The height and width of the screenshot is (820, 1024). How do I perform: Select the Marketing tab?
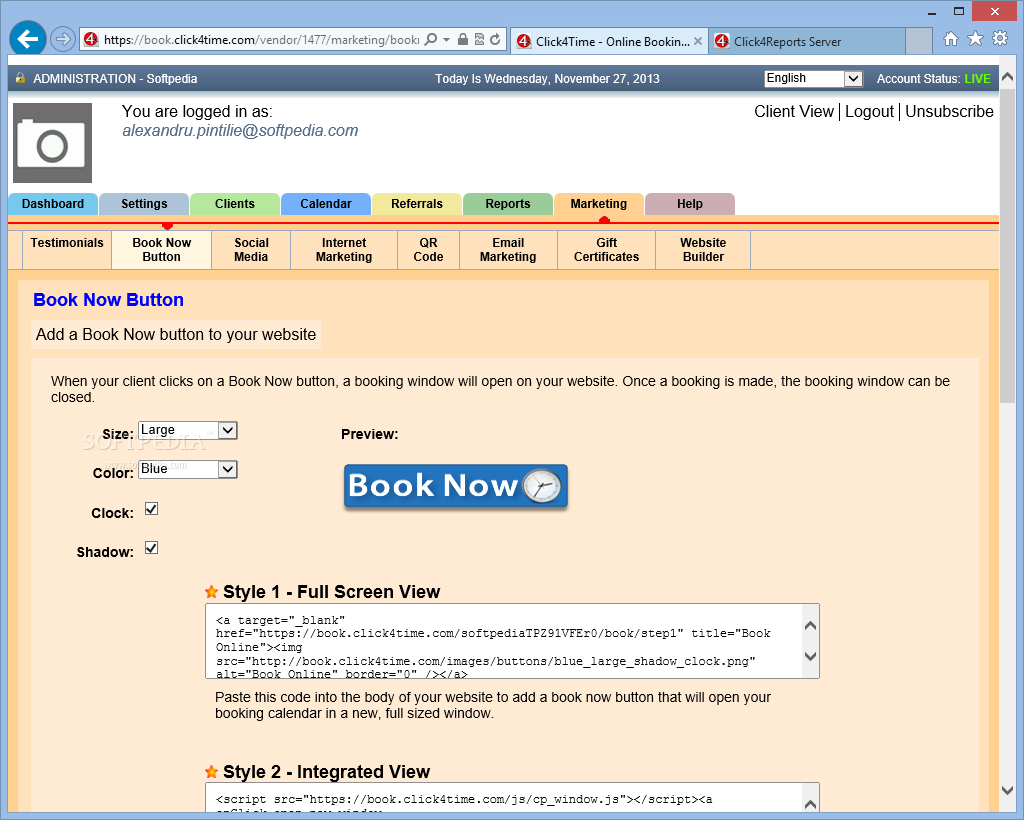[598, 204]
